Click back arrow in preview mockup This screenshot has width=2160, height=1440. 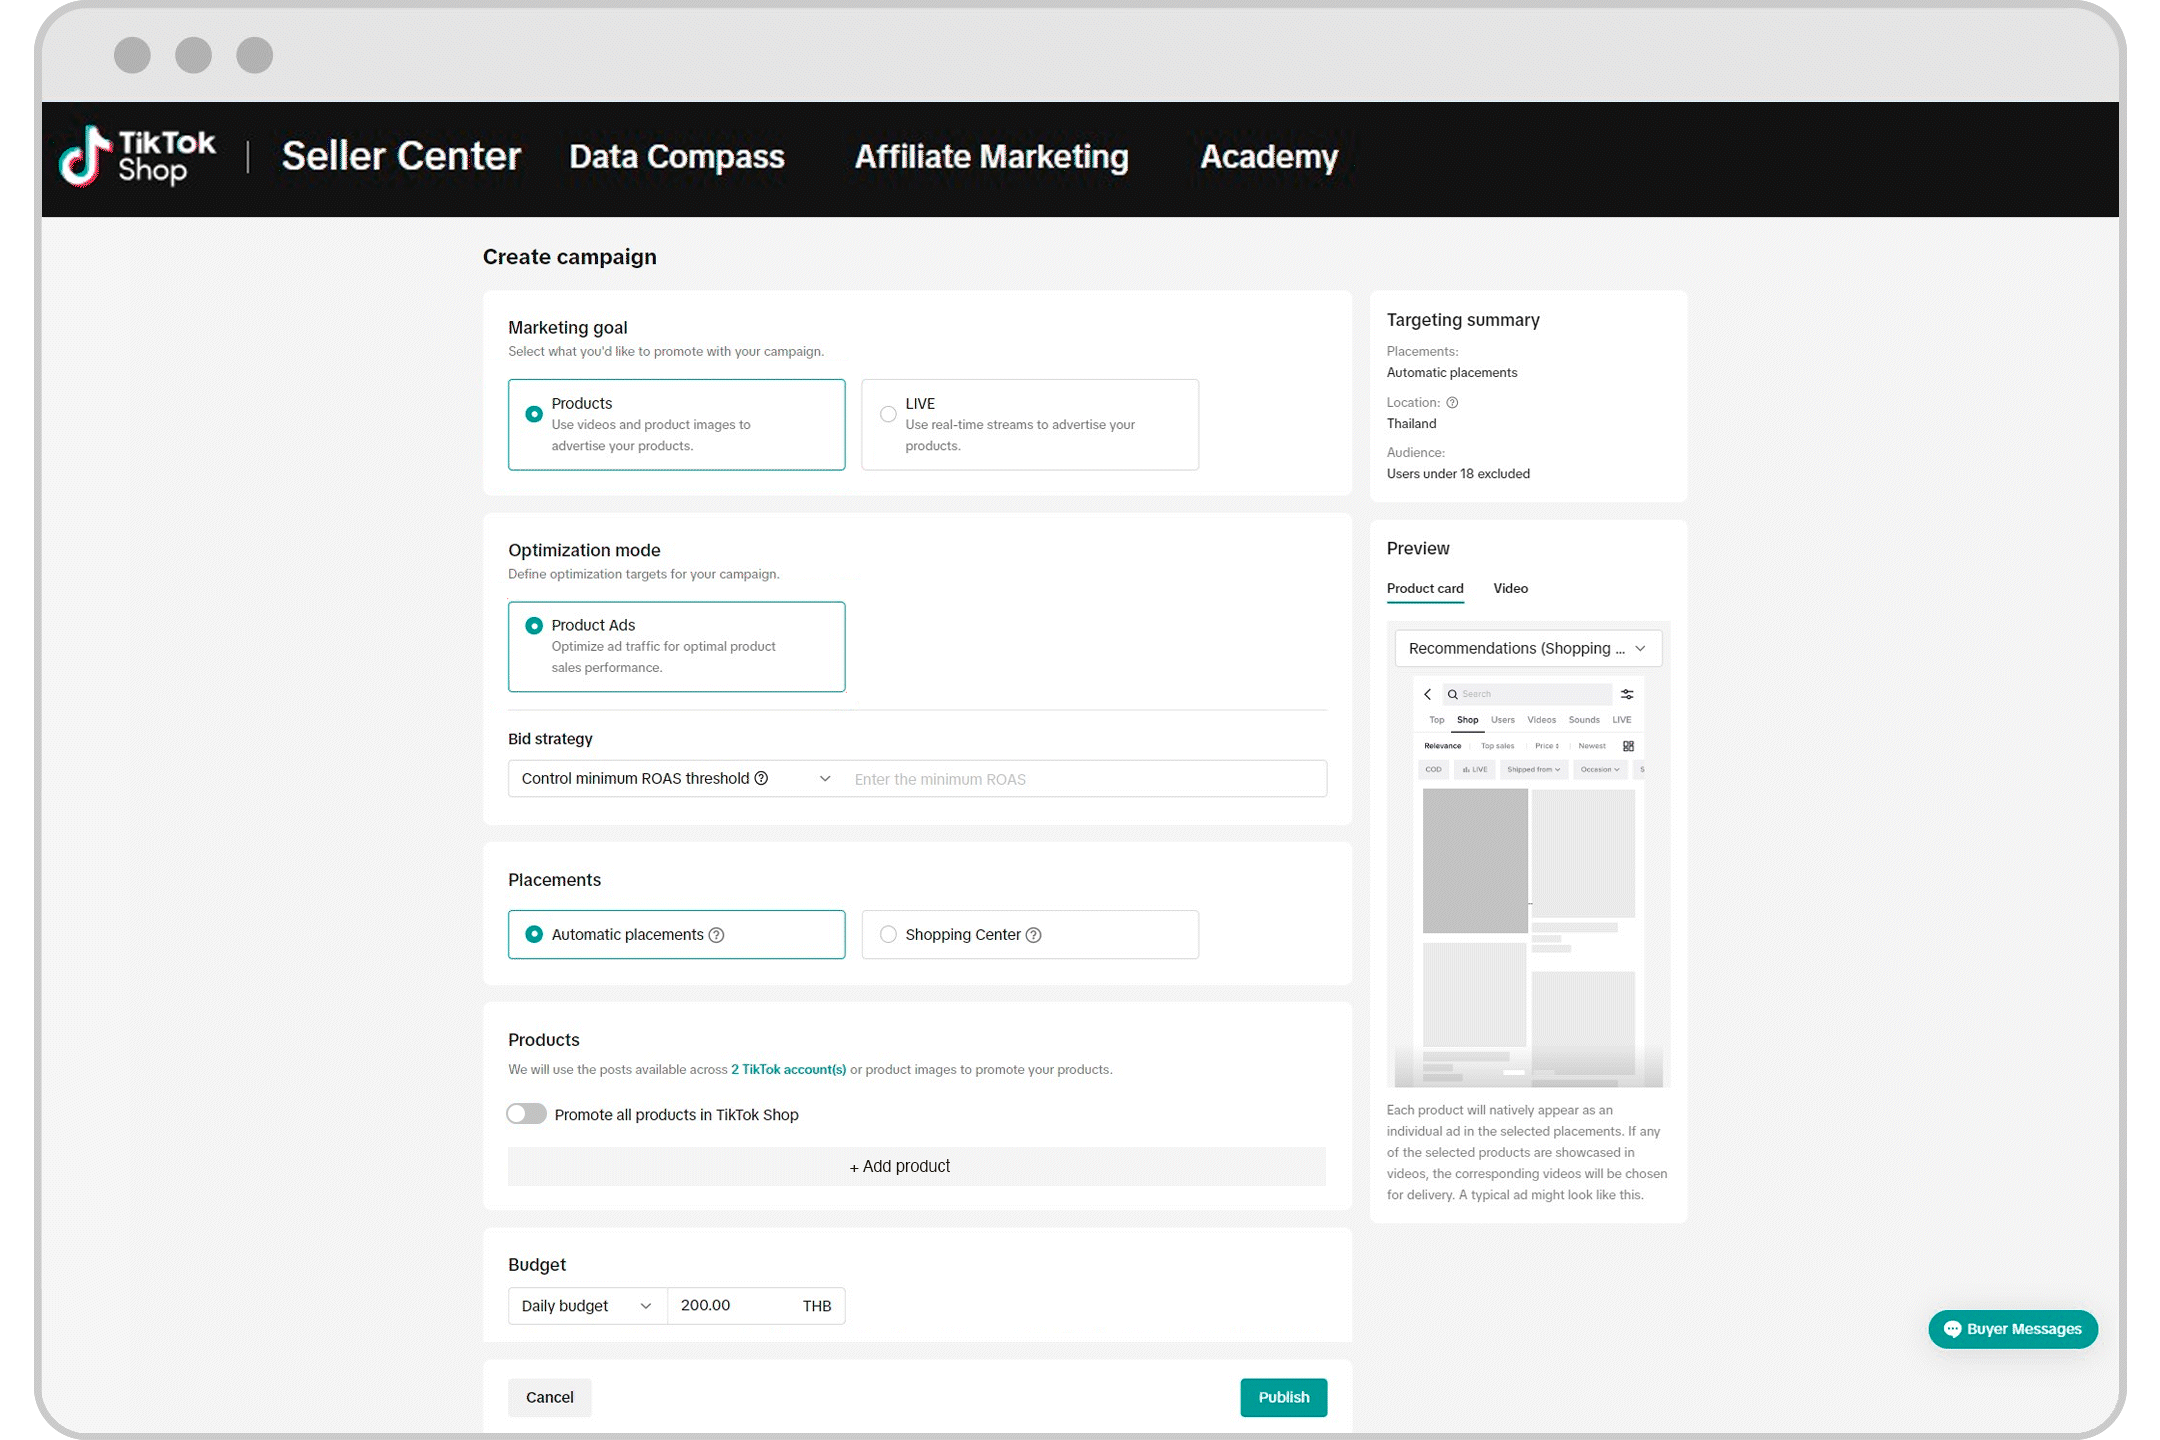tap(1428, 694)
